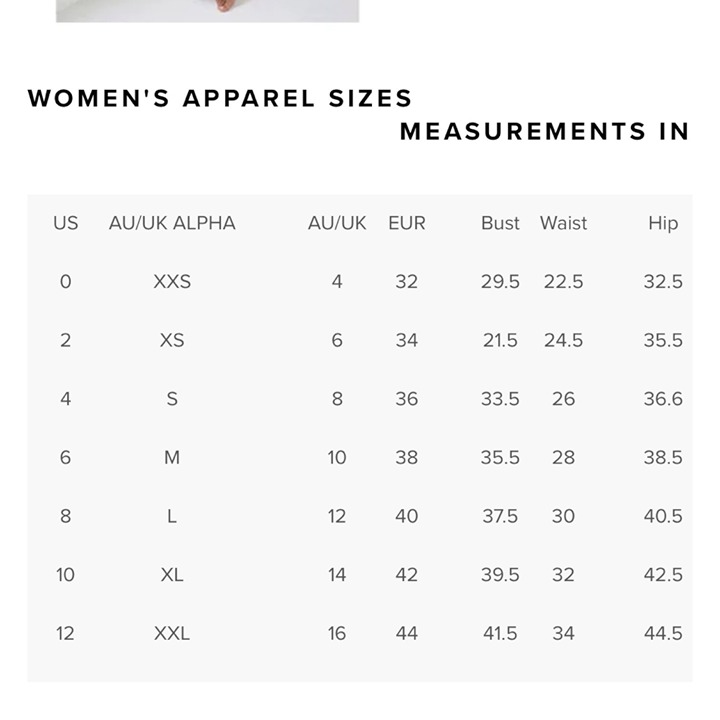Click the Measurements In heading text
The width and height of the screenshot is (720, 720).
[545, 131]
